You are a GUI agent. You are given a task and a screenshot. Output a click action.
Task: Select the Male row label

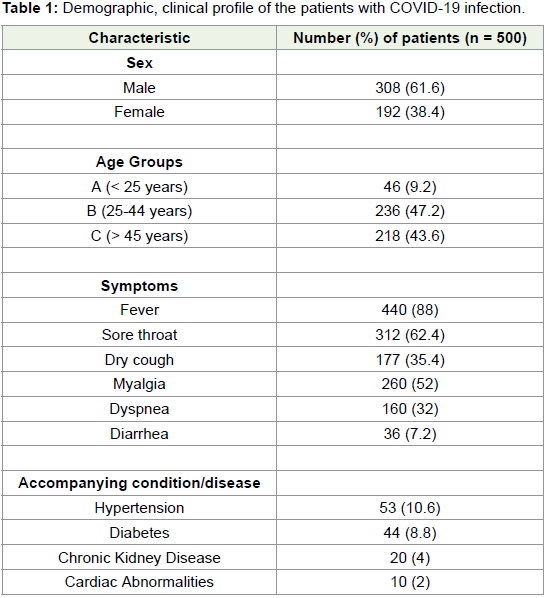tap(139, 88)
